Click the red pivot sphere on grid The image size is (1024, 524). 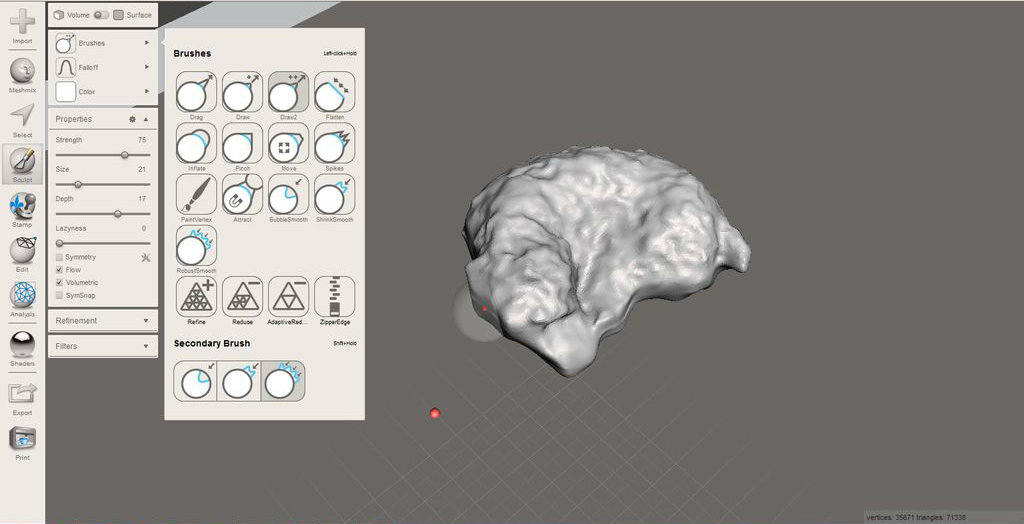(435, 414)
